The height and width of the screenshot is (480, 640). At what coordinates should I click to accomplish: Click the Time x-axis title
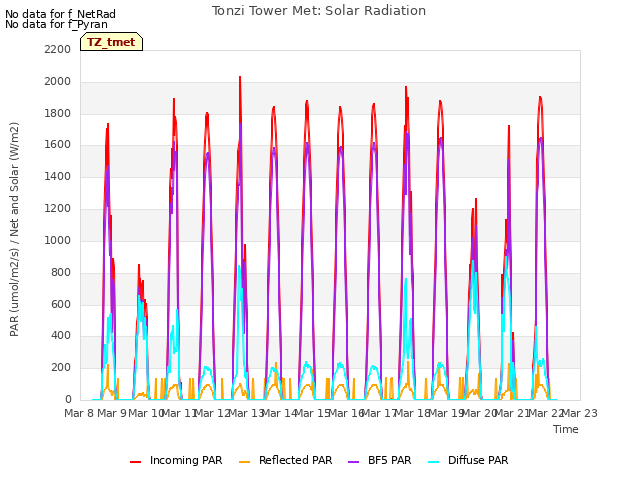pos(566,429)
